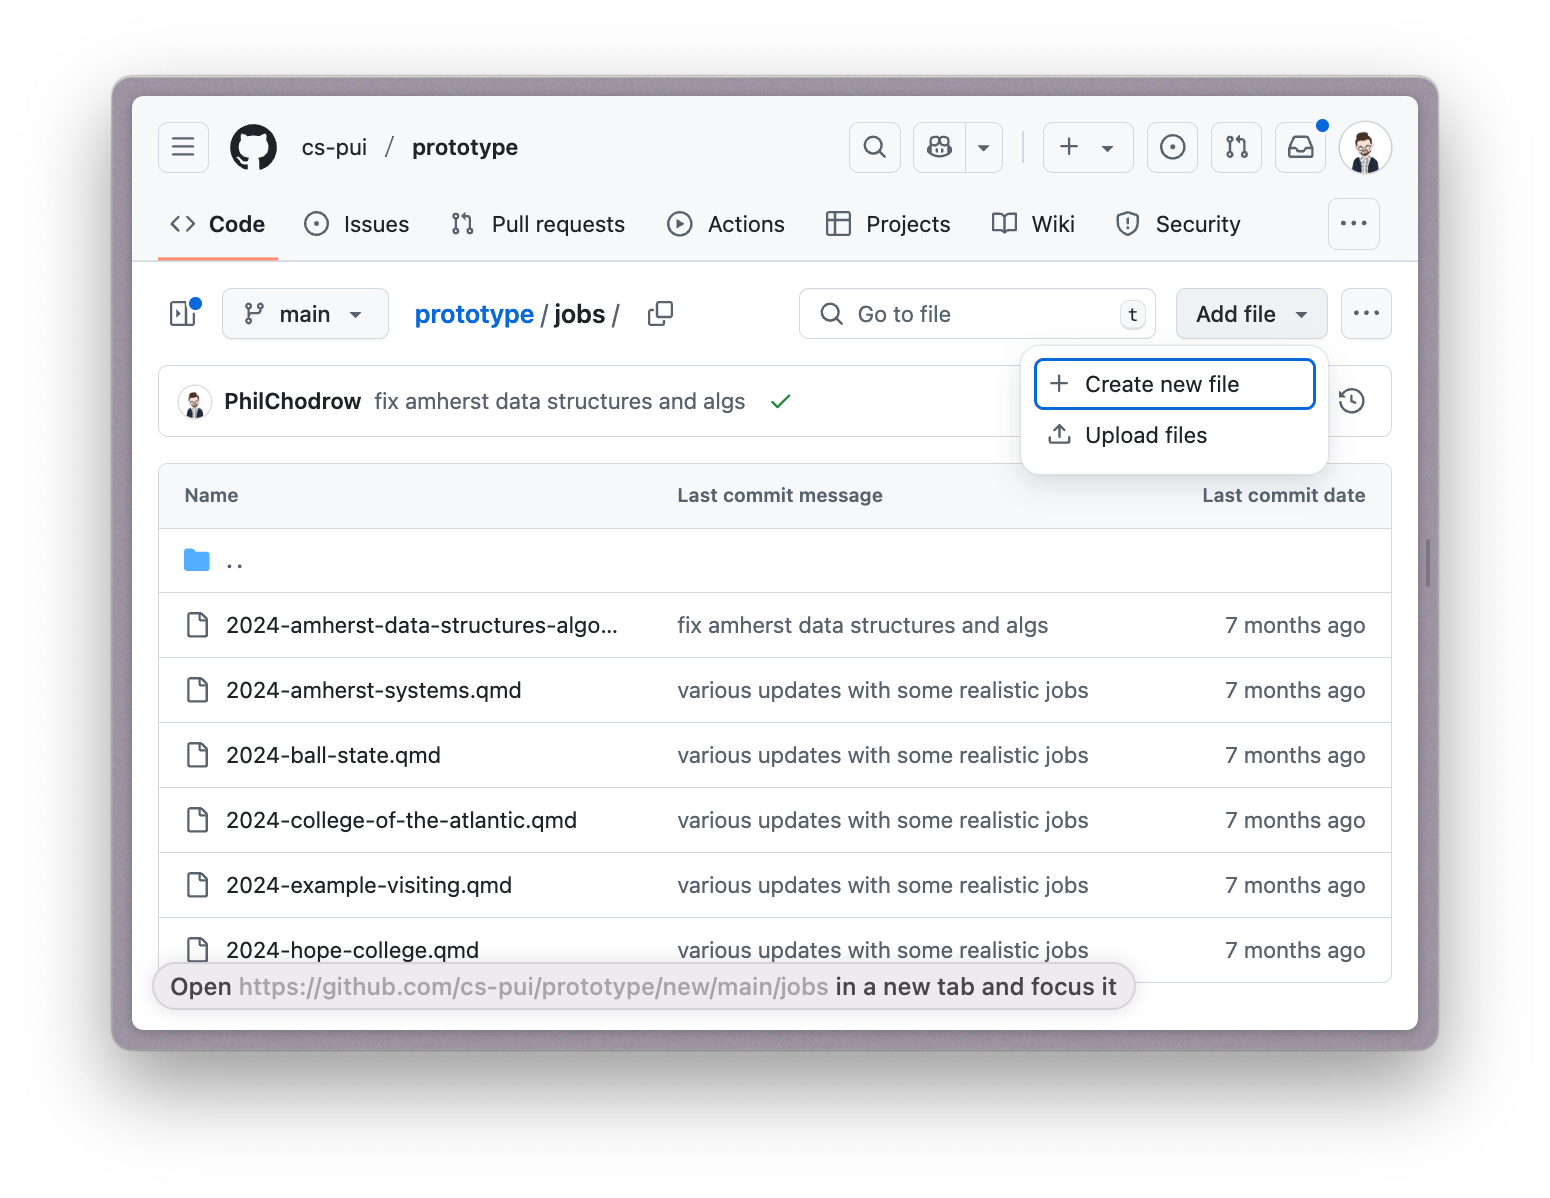Click the Name column header
1550x1198 pixels.
coord(211,495)
